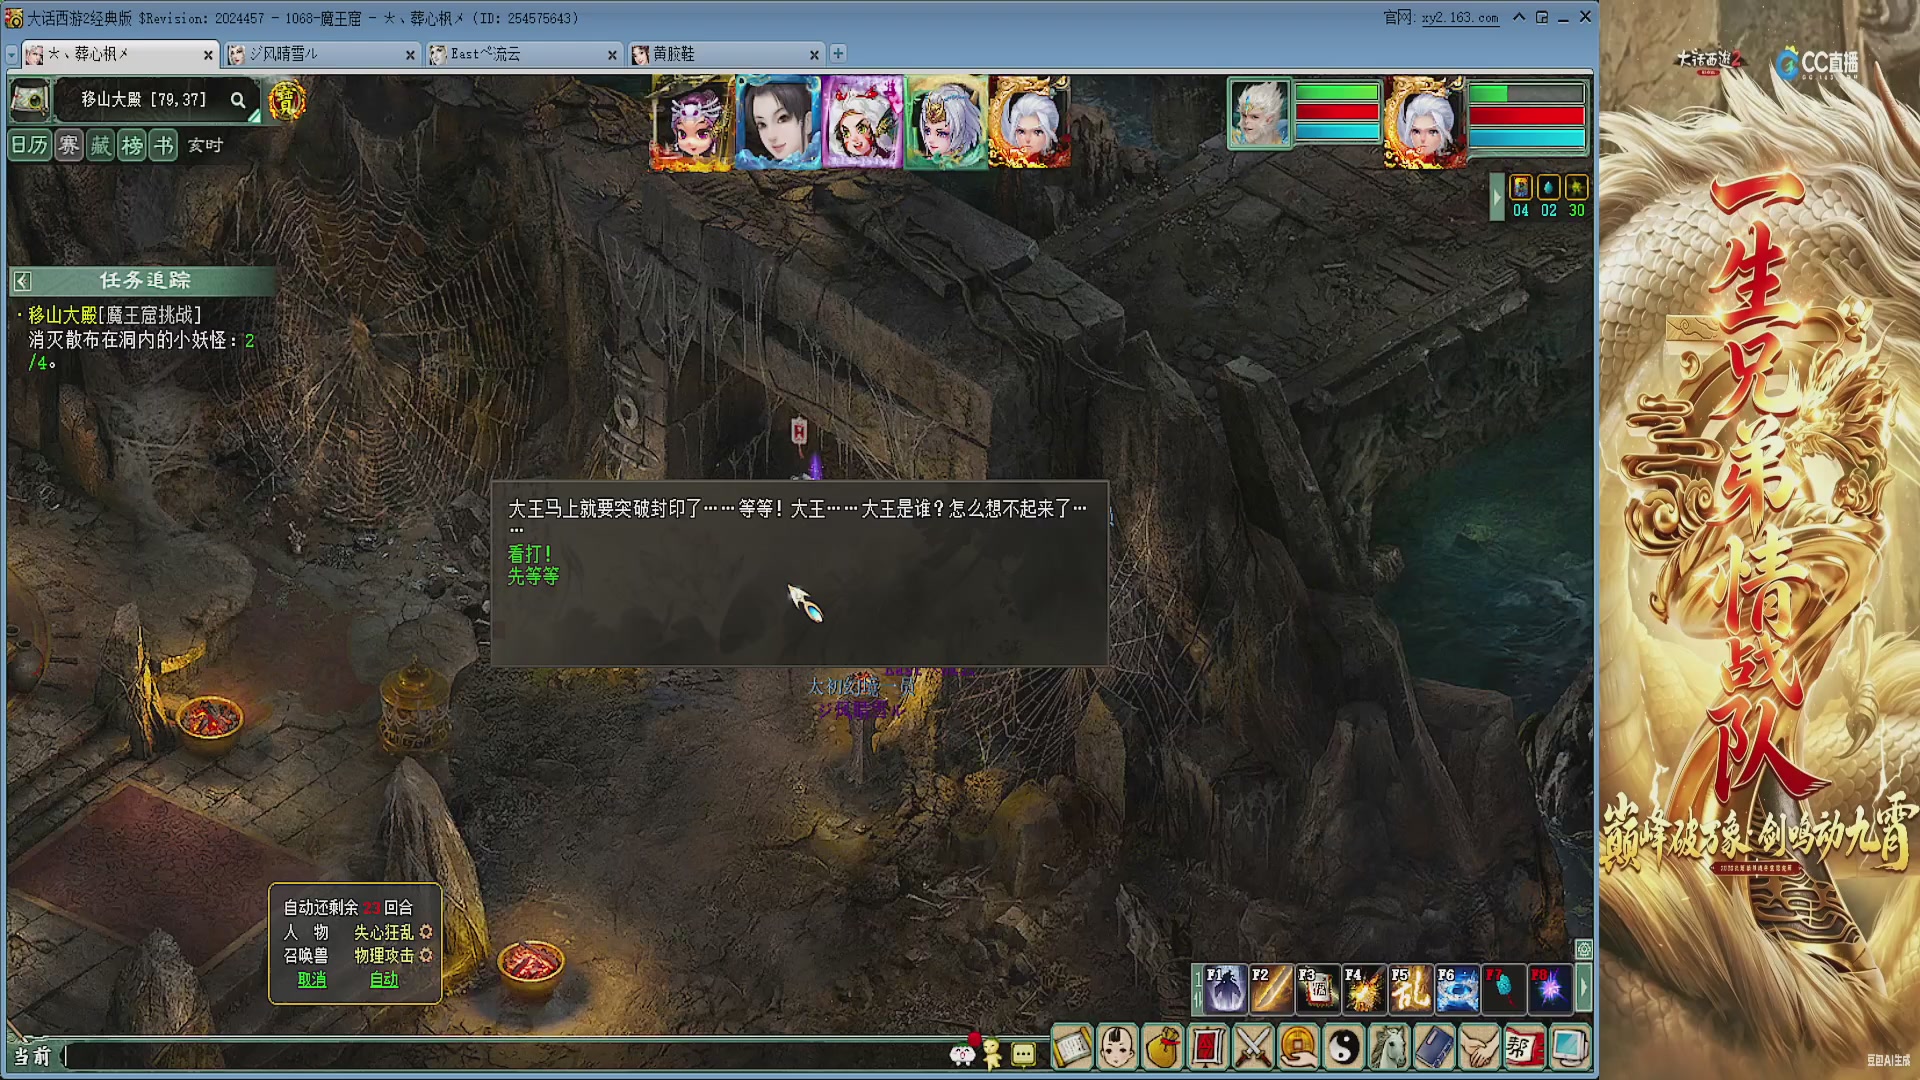Image resolution: width=1920 pixels, height=1080 pixels.
Task: Click the water drop buff icon labeled 02
Action: point(1549,188)
